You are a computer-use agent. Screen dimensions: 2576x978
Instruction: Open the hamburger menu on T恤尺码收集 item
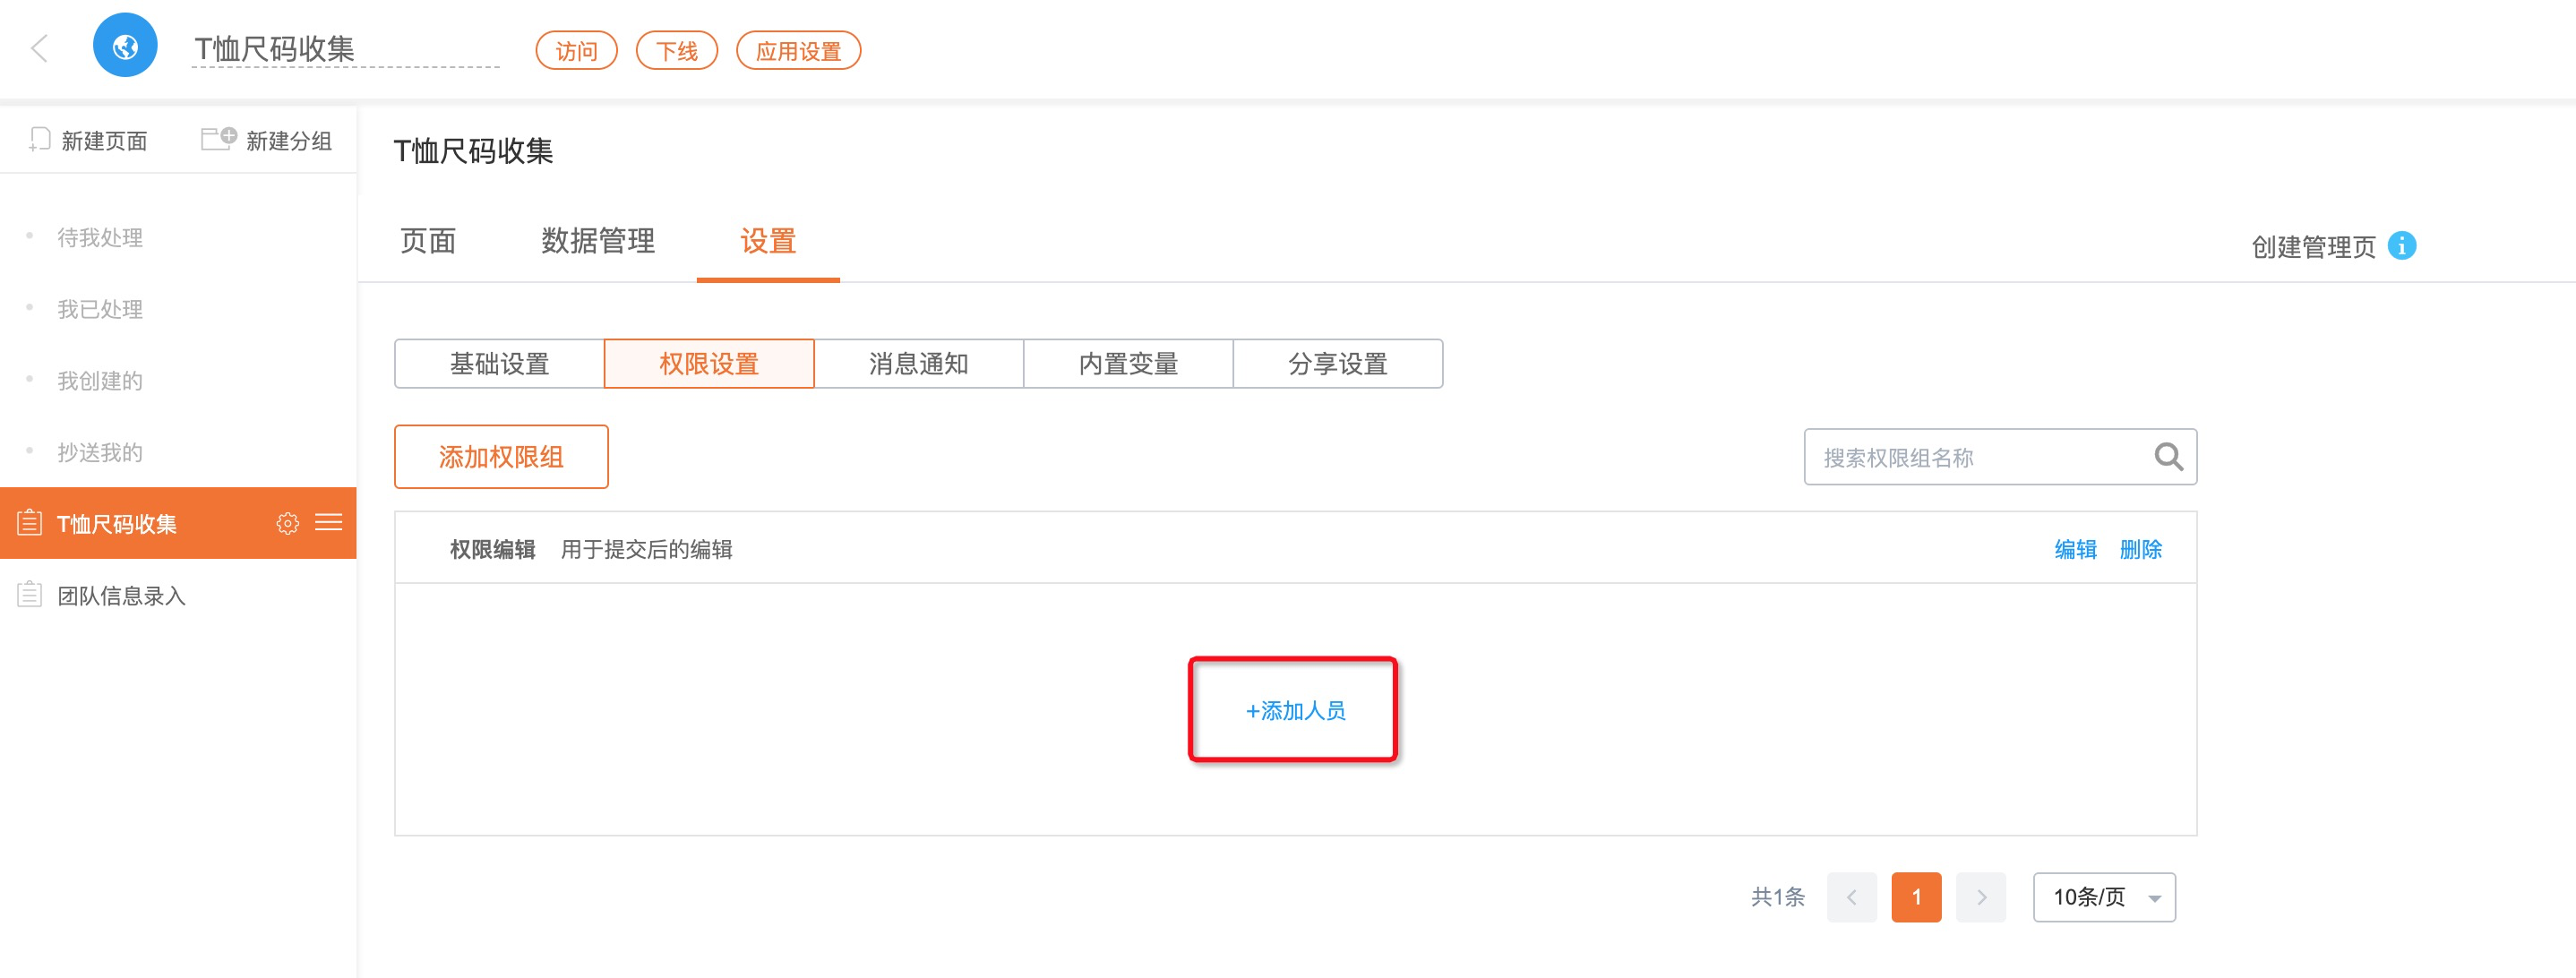pyautogui.click(x=329, y=523)
